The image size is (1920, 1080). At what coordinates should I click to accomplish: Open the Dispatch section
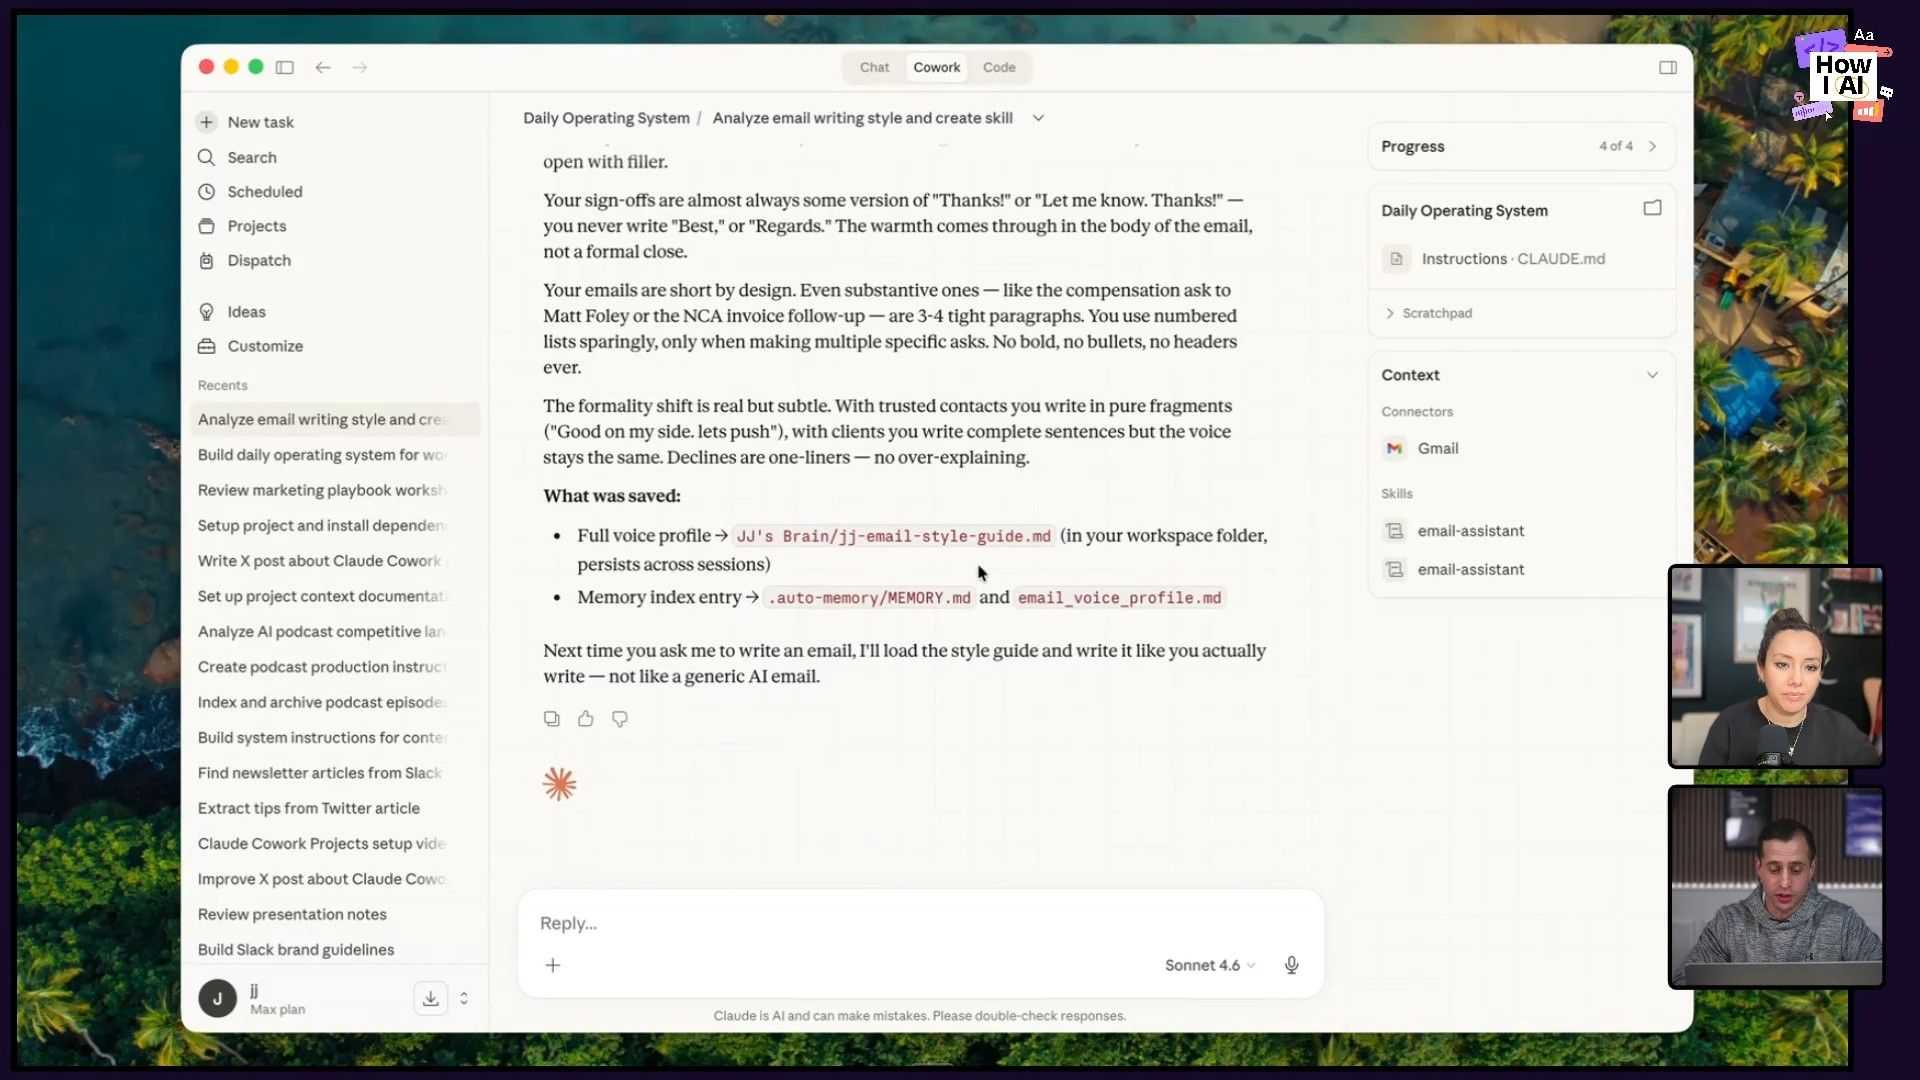click(x=259, y=260)
